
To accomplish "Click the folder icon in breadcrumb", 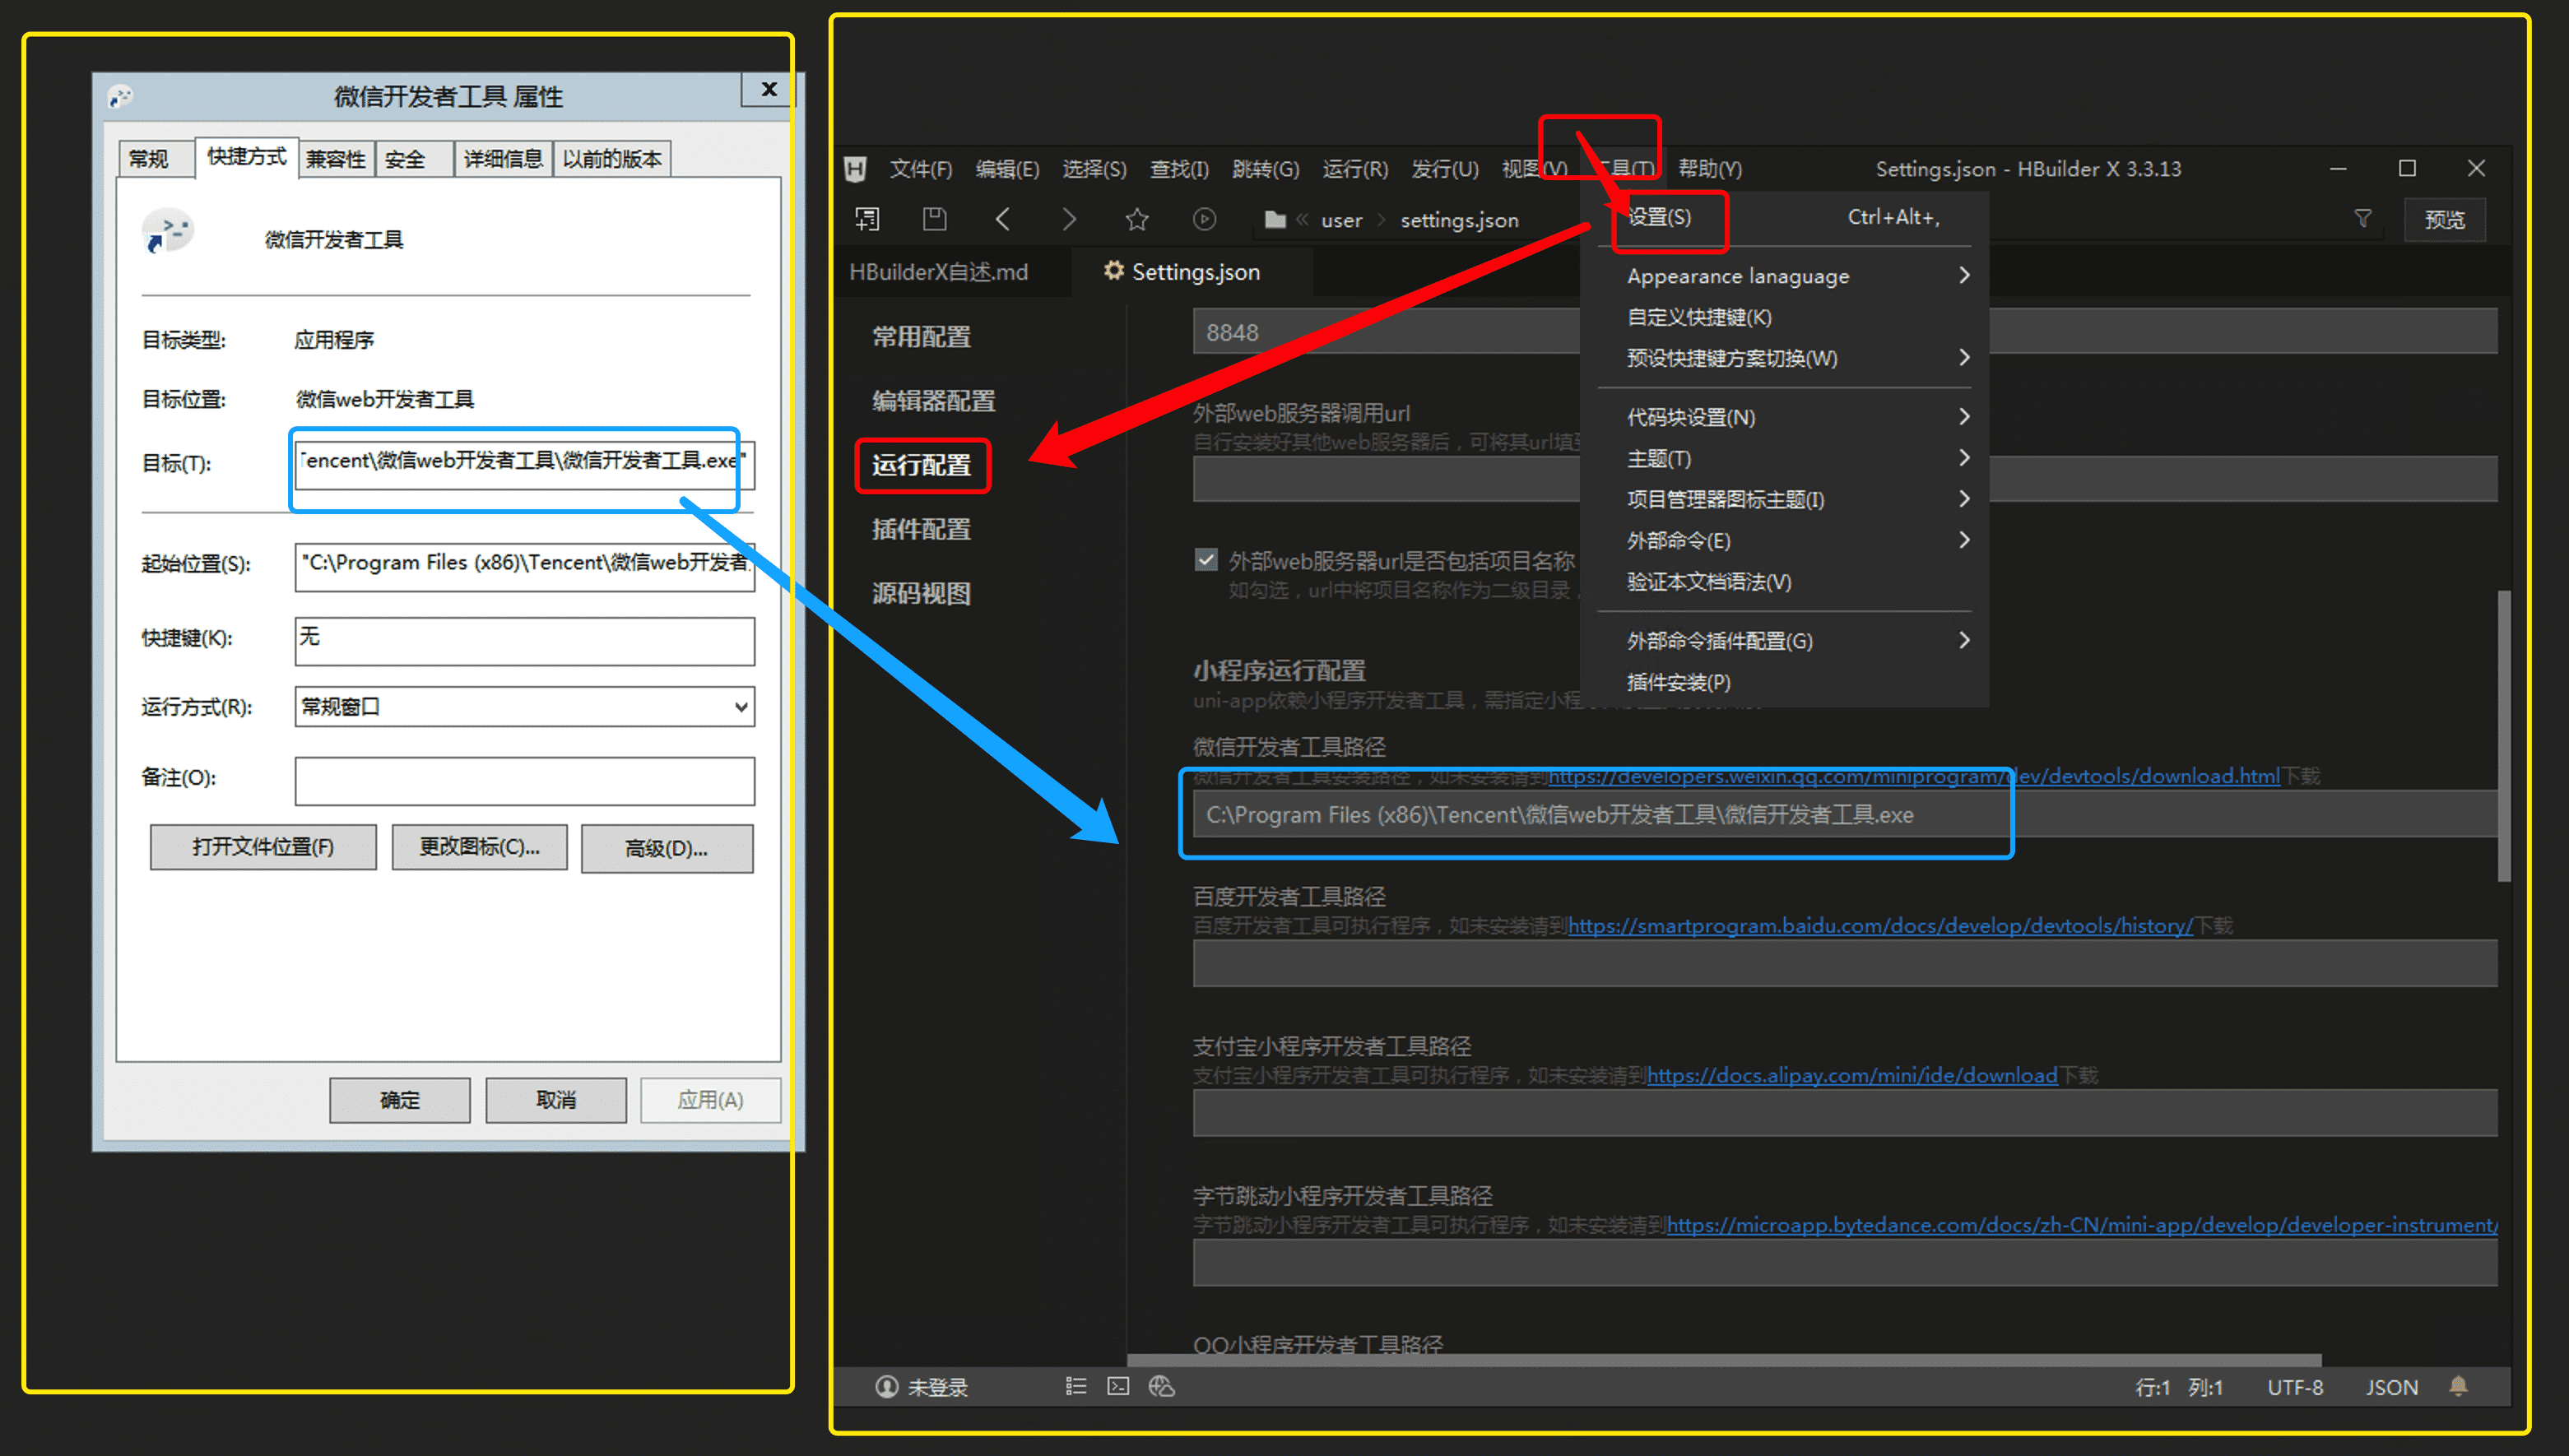I will pos(1275,220).
